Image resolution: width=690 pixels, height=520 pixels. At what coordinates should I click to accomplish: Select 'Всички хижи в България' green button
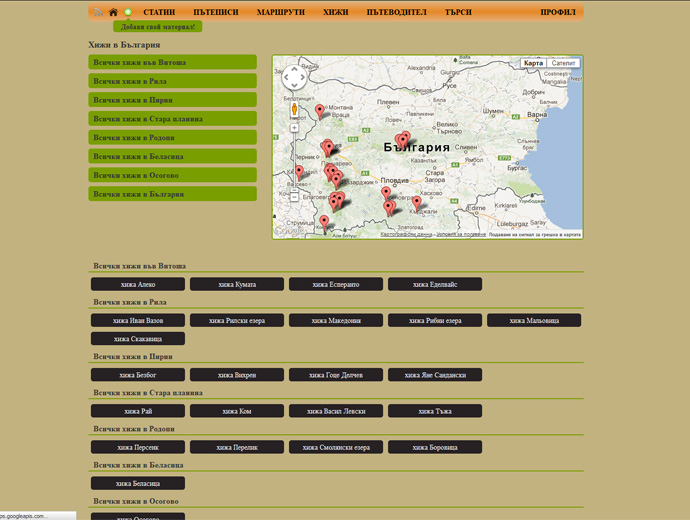click(172, 194)
